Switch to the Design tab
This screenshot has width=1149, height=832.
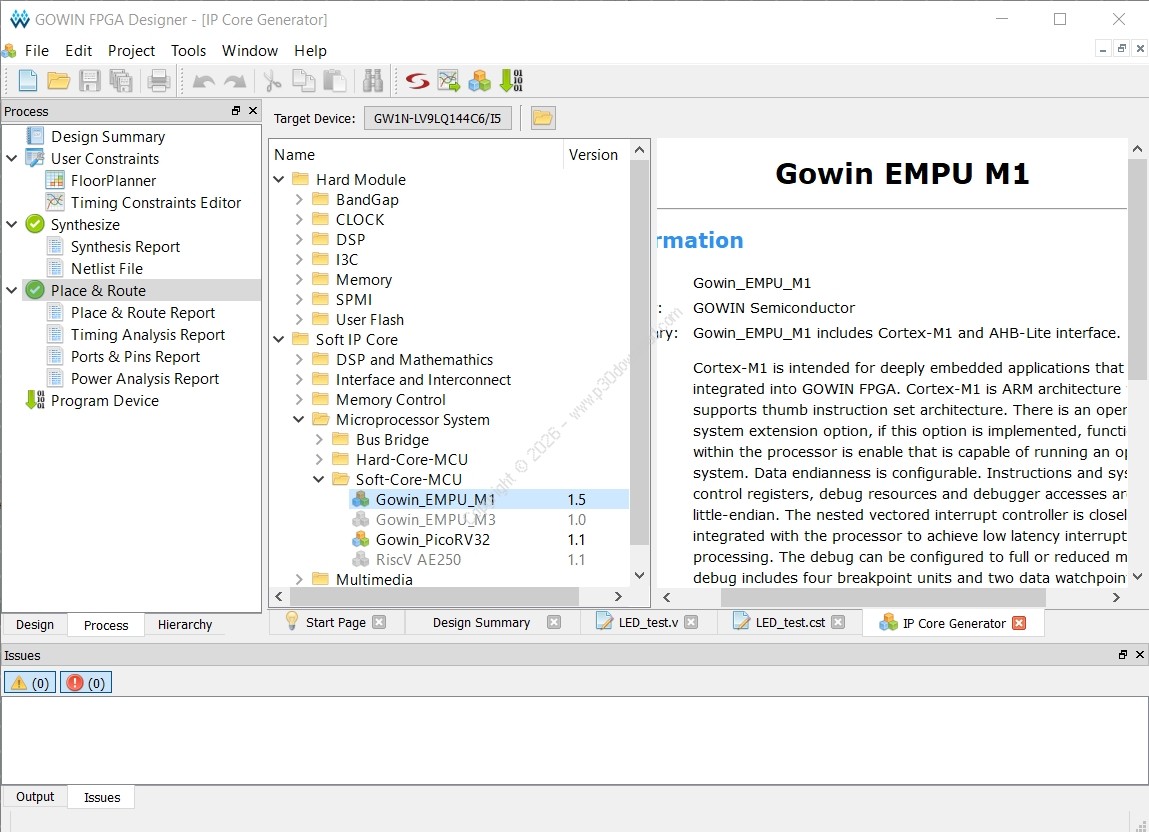35,625
